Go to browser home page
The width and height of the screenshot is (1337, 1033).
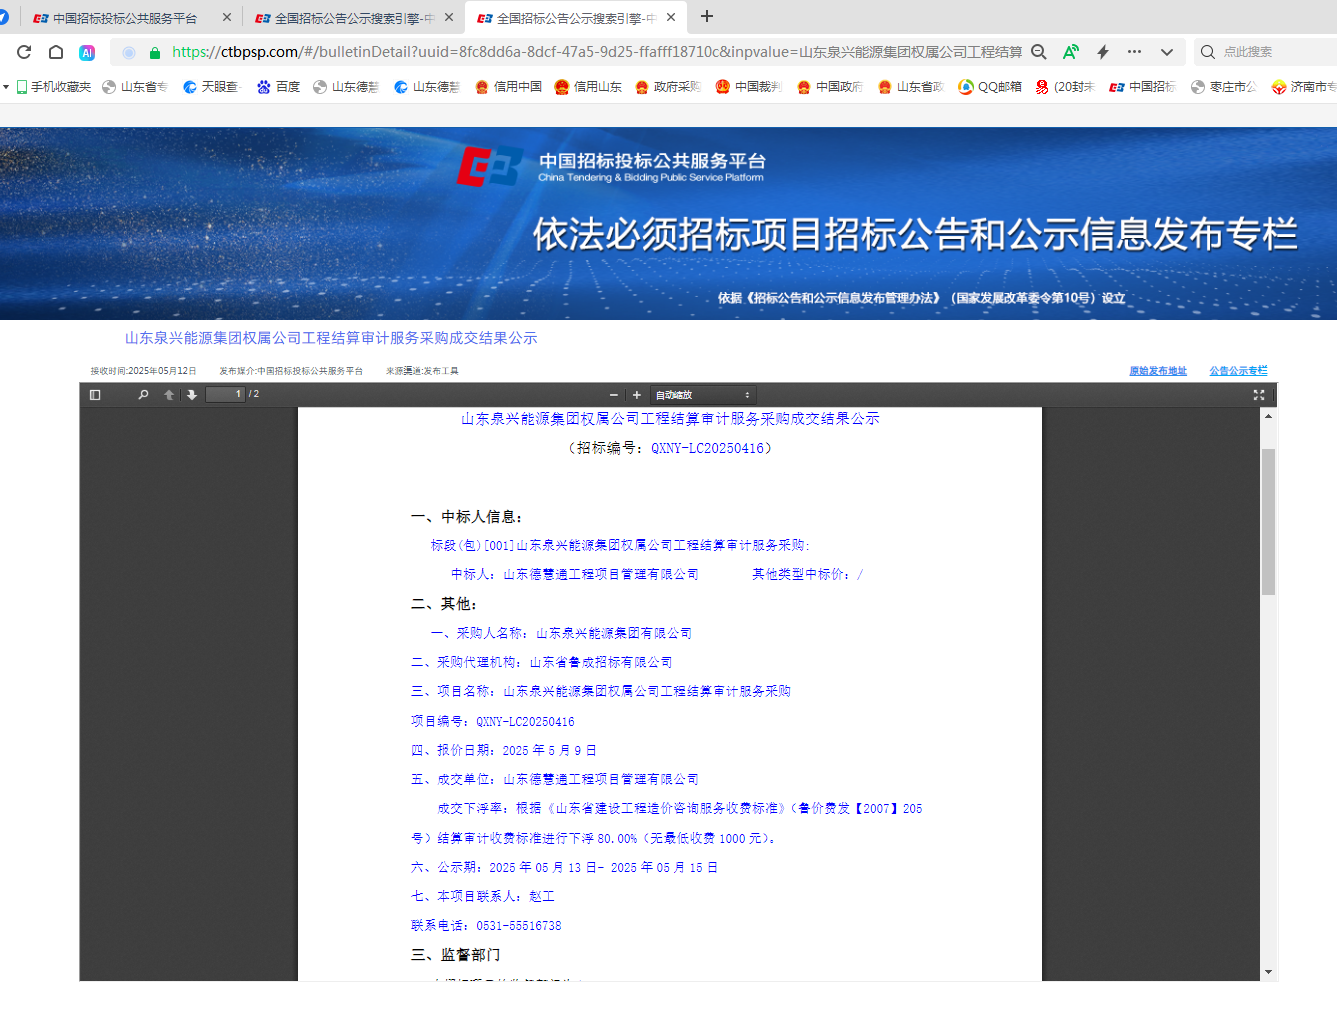(56, 52)
